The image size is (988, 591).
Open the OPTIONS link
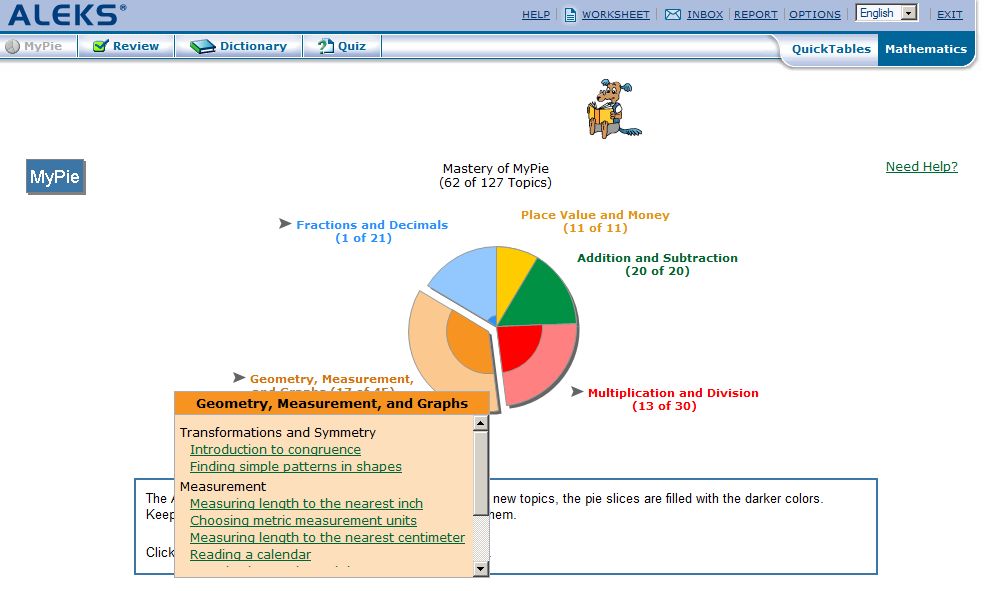[815, 14]
